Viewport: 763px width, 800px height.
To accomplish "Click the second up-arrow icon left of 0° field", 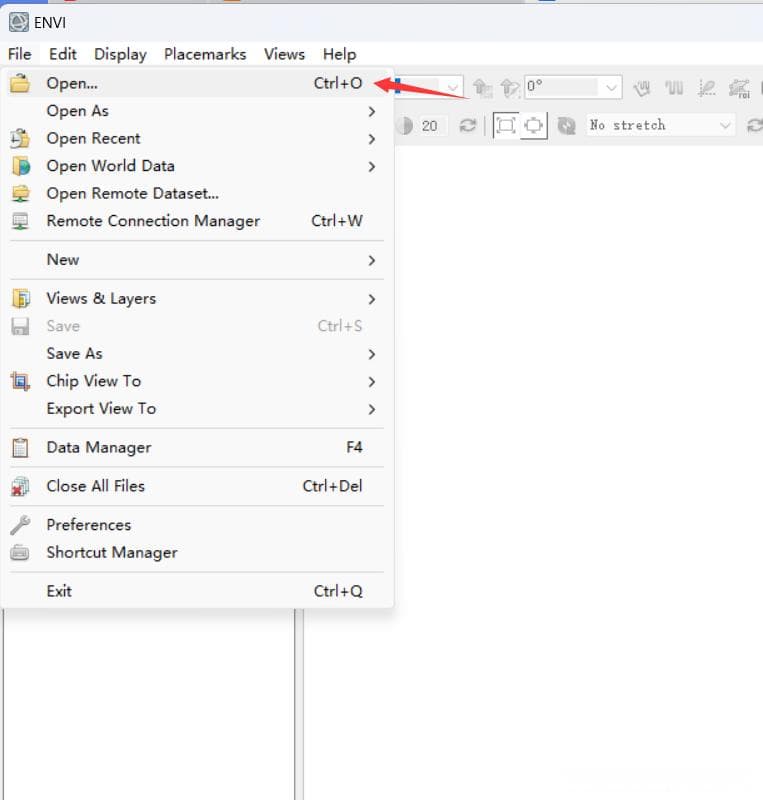I will [x=510, y=88].
